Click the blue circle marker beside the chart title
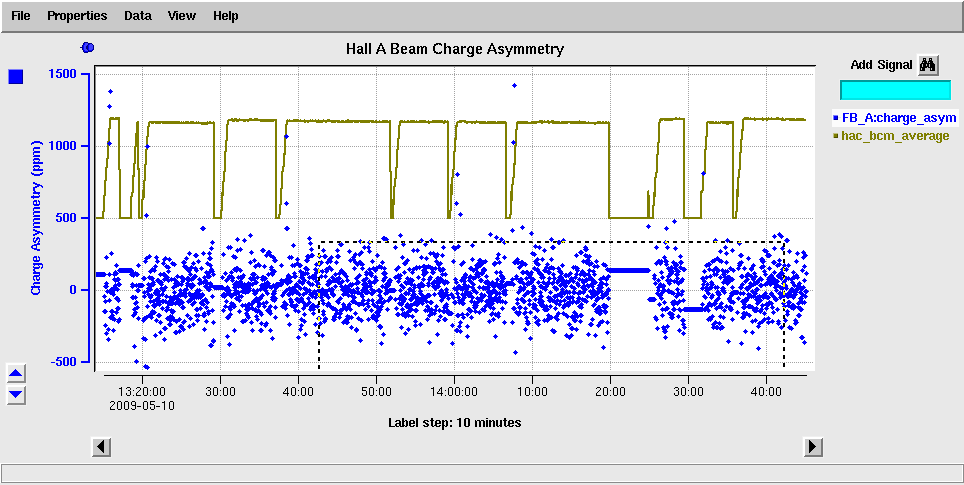 click(x=87, y=47)
